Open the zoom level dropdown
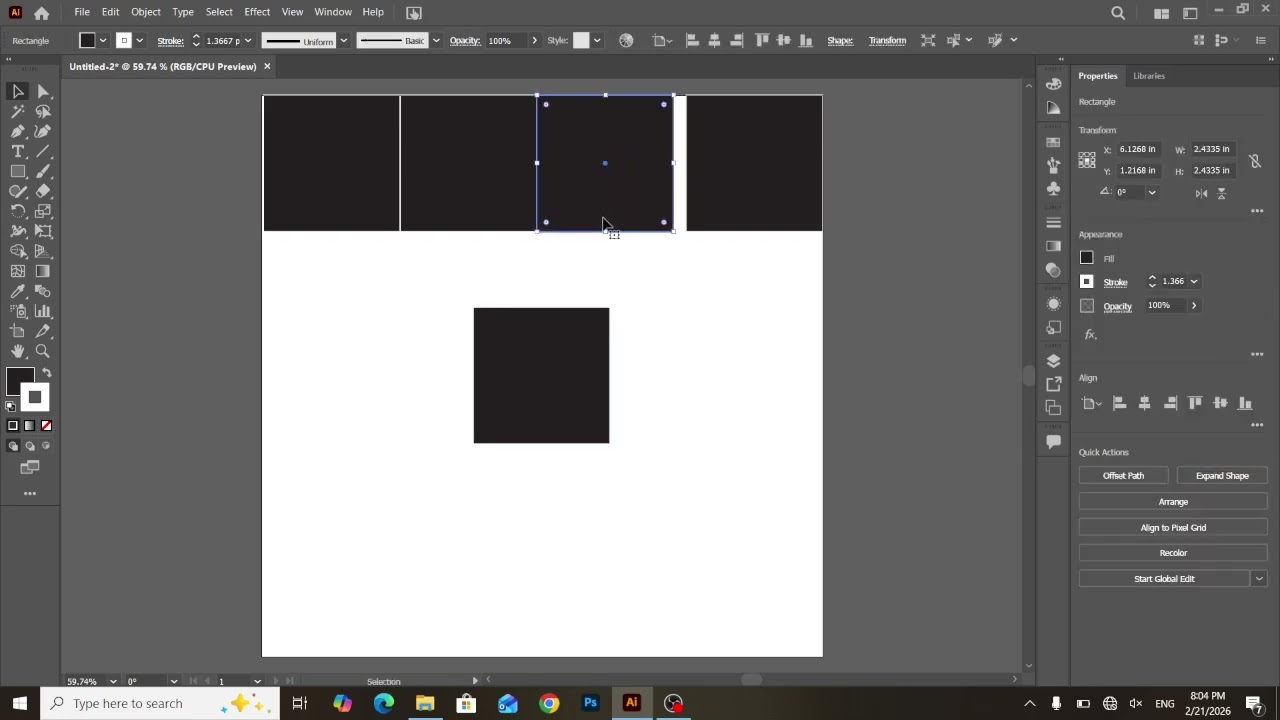The width and height of the screenshot is (1280, 720). point(113,682)
